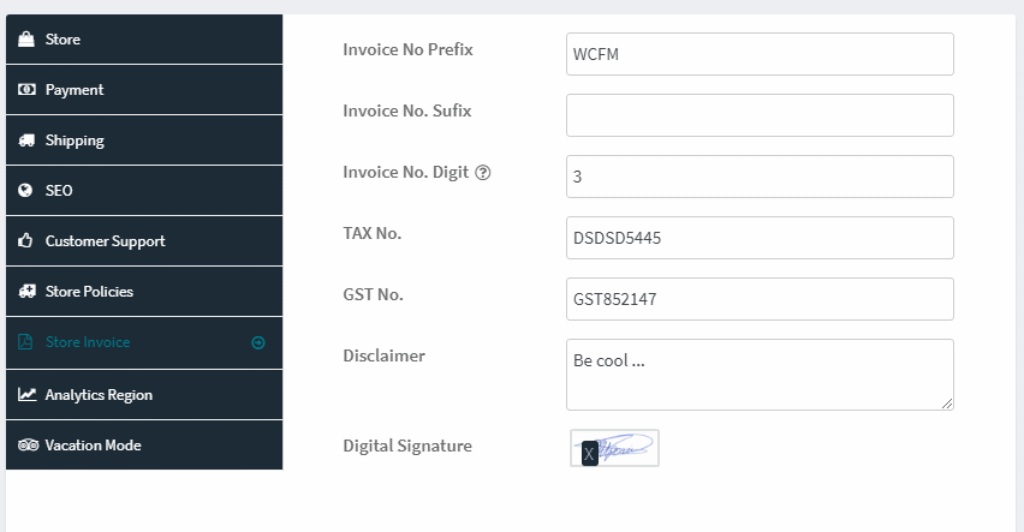
Task: Remove the digital signature with X button
Action: [589, 453]
